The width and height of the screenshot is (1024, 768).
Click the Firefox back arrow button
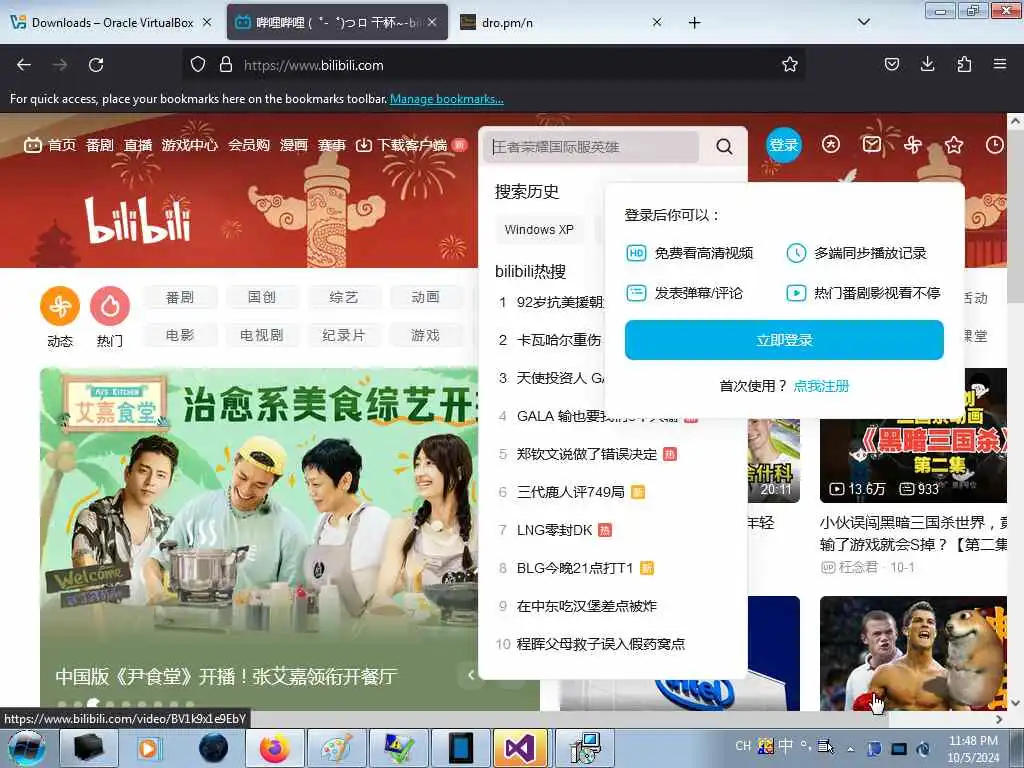pos(24,65)
